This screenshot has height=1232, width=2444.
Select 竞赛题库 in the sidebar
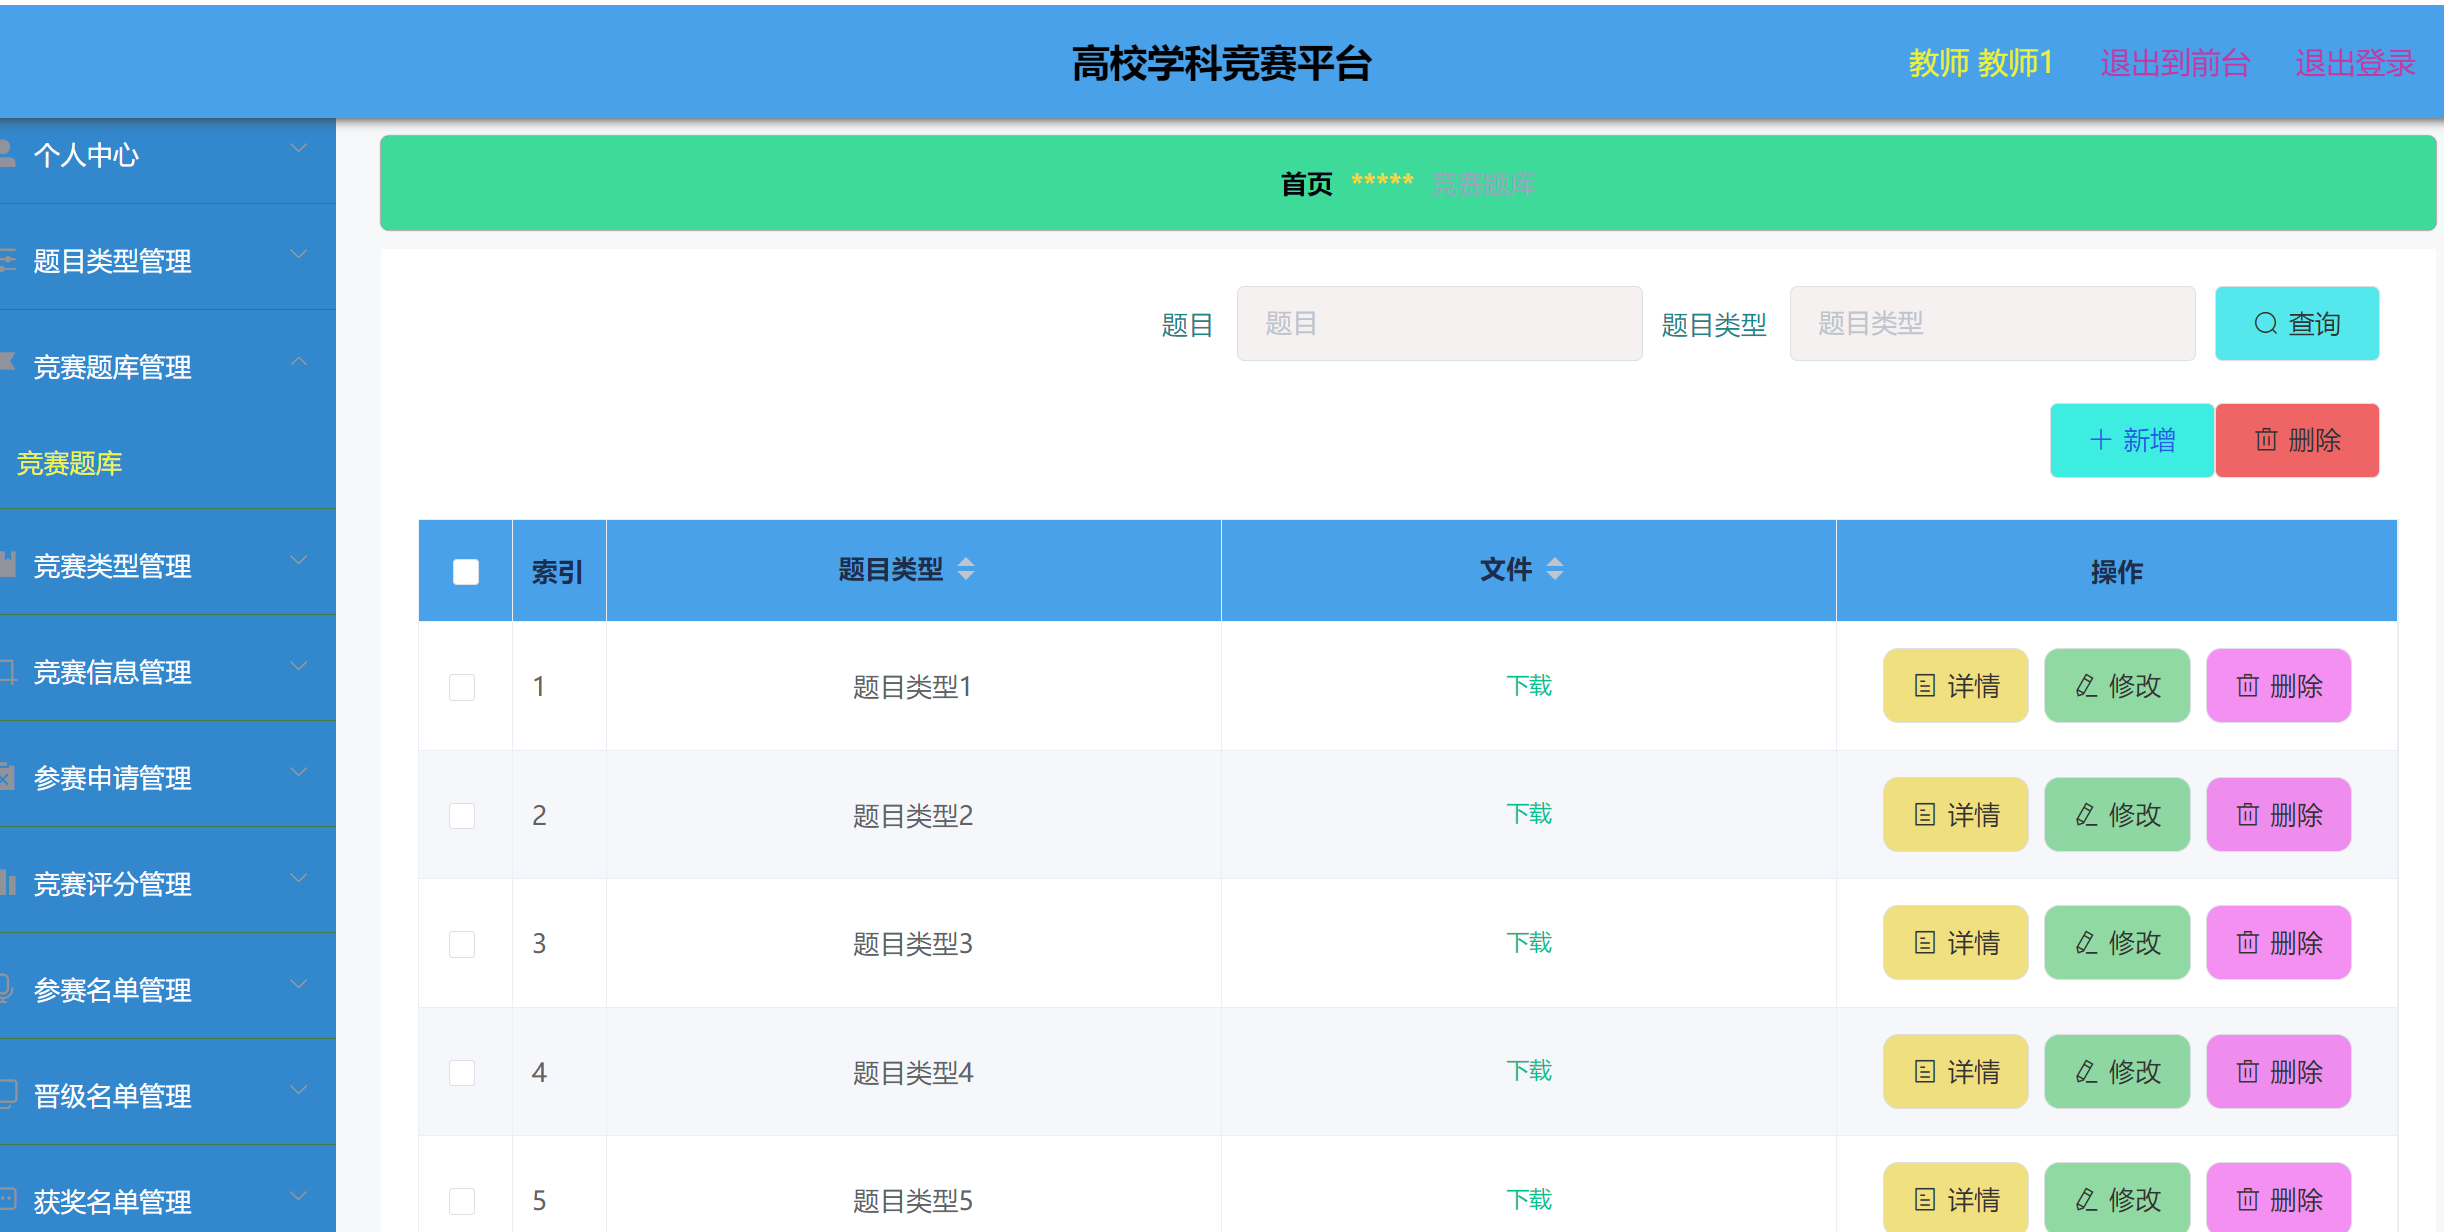coord(70,463)
